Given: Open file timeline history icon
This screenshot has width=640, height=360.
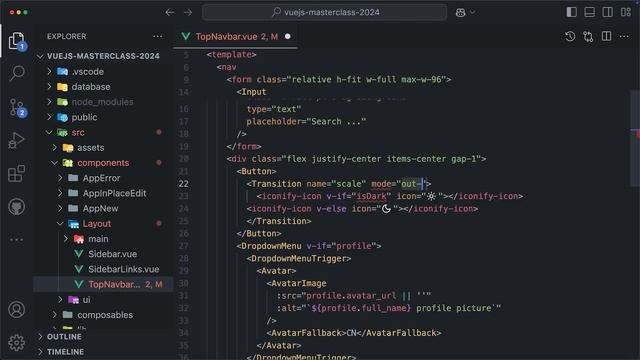Looking at the screenshot, I should point(570,36).
